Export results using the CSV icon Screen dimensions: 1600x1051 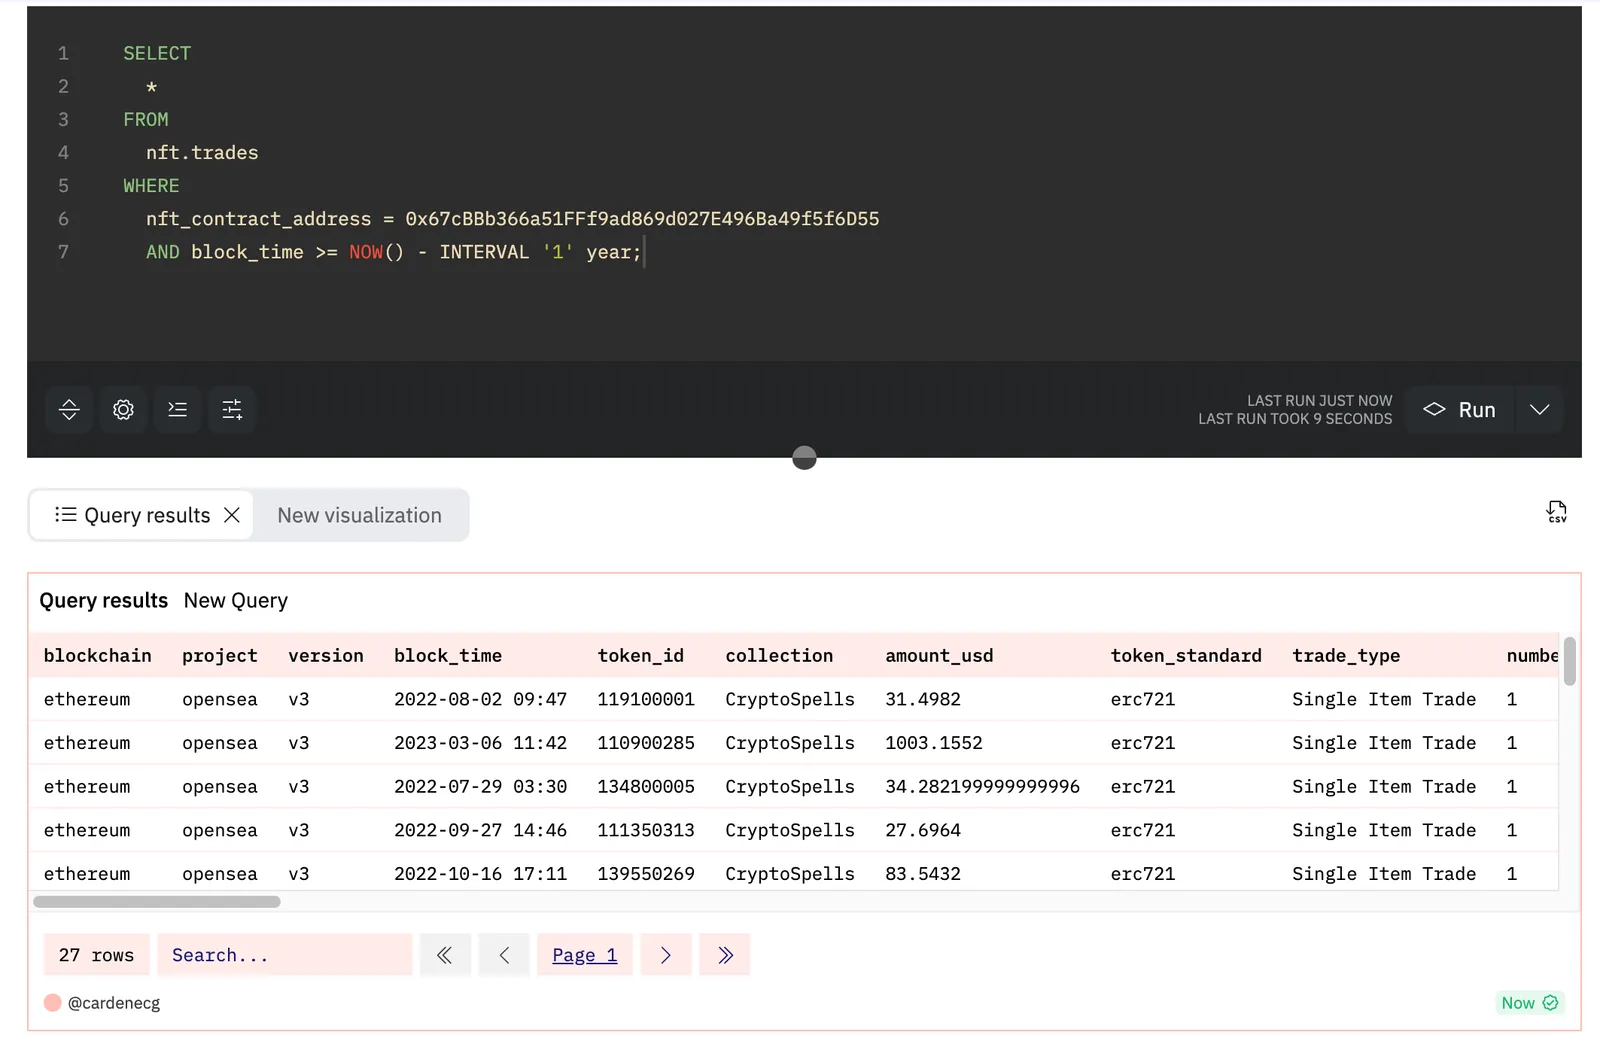point(1557,512)
